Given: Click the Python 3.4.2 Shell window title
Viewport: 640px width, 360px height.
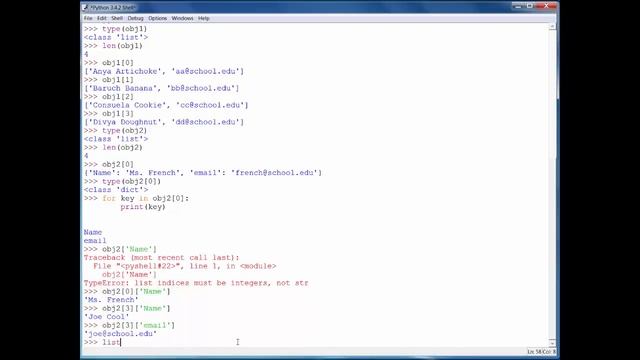Looking at the screenshot, I should pyautogui.click(x=113, y=7).
